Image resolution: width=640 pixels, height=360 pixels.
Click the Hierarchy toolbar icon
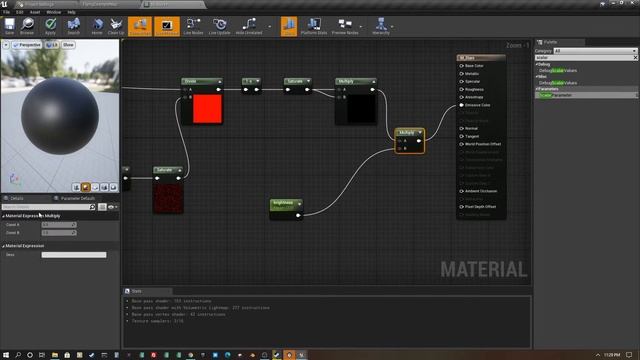tap(381, 26)
